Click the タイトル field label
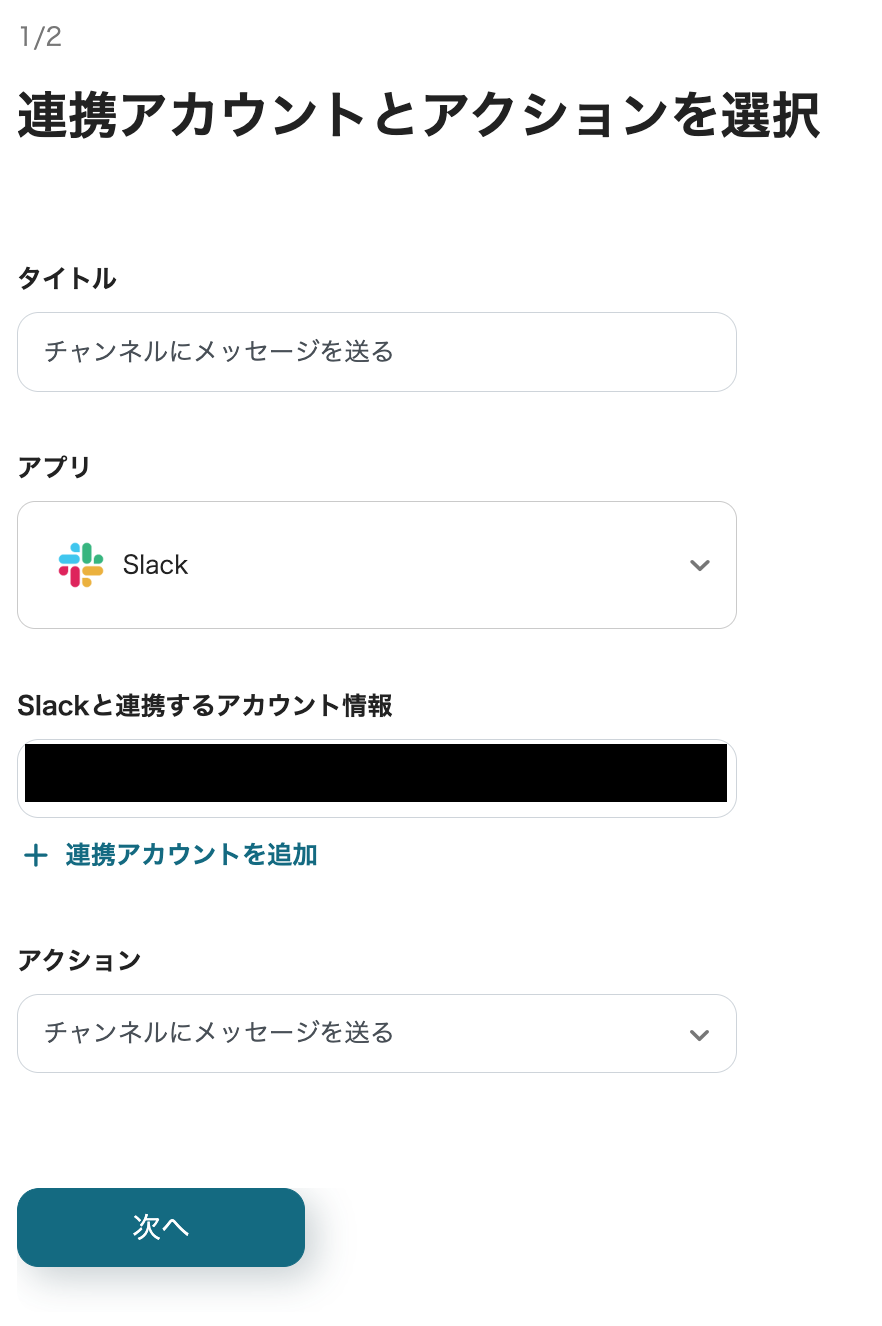The width and height of the screenshot is (882, 1326). tap(67, 279)
